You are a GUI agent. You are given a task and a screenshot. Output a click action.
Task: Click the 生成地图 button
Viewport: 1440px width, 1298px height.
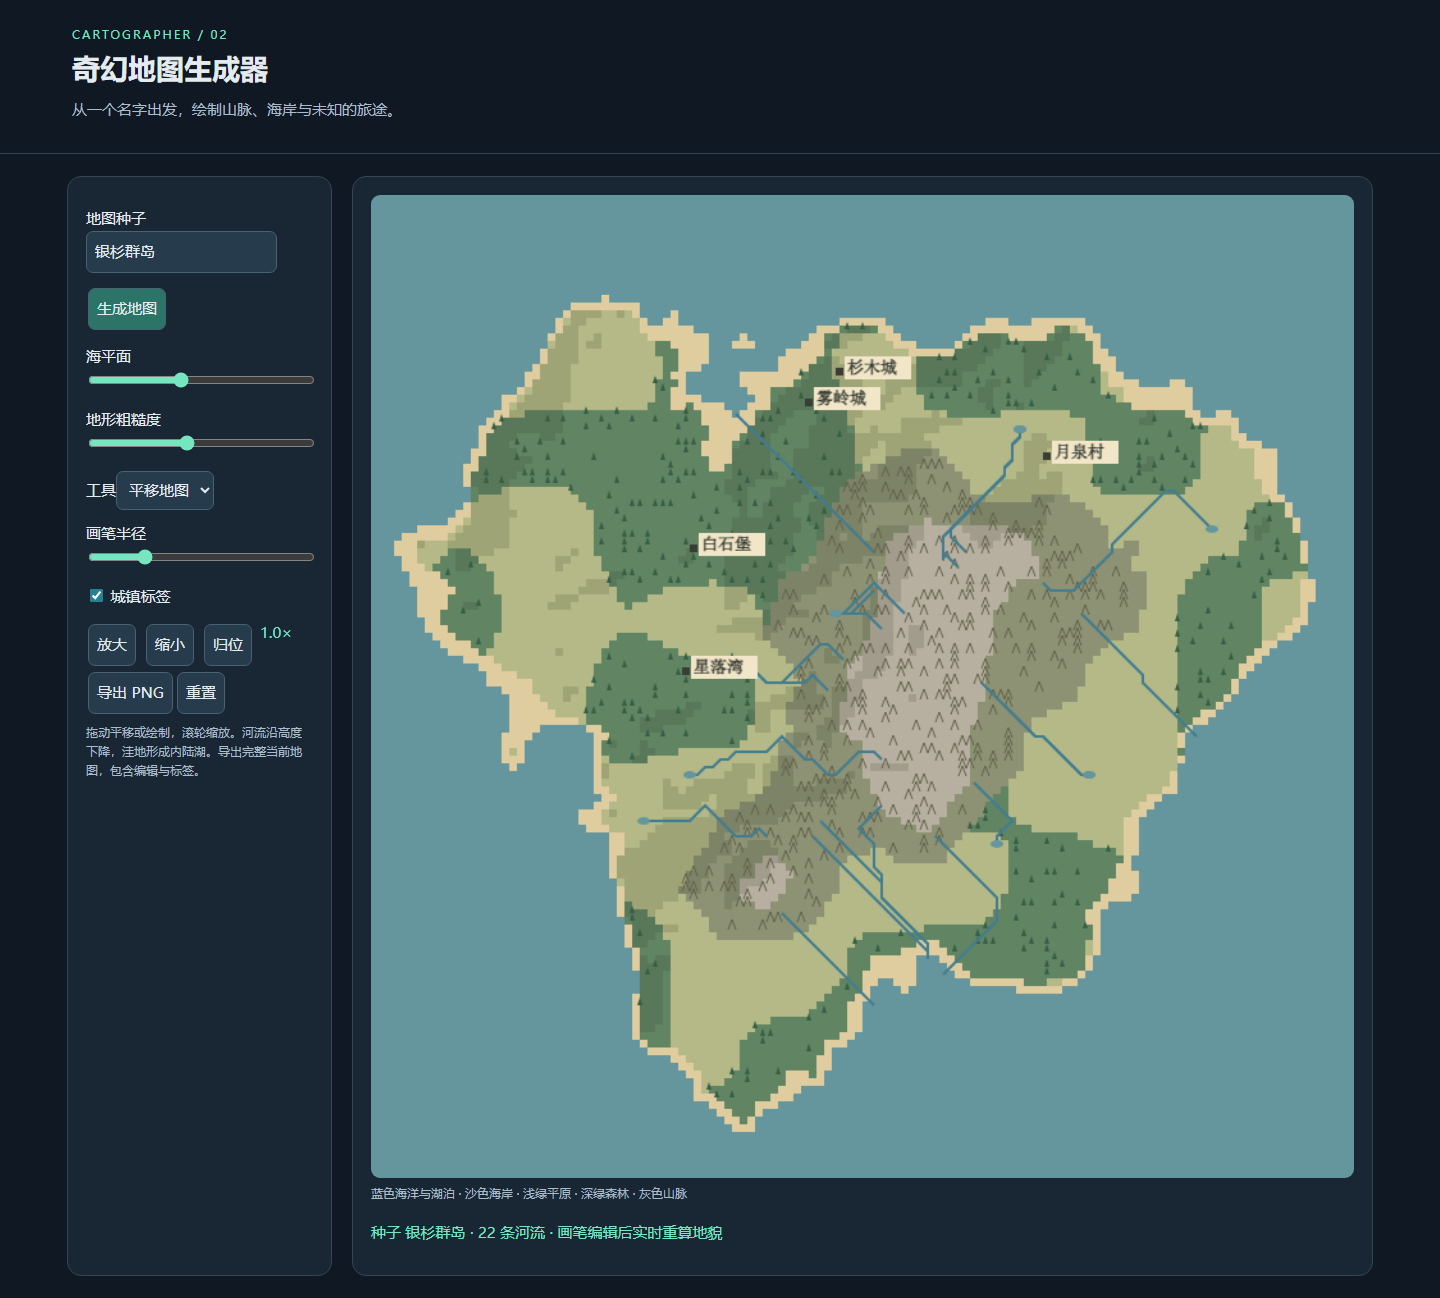(x=127, y=309)
